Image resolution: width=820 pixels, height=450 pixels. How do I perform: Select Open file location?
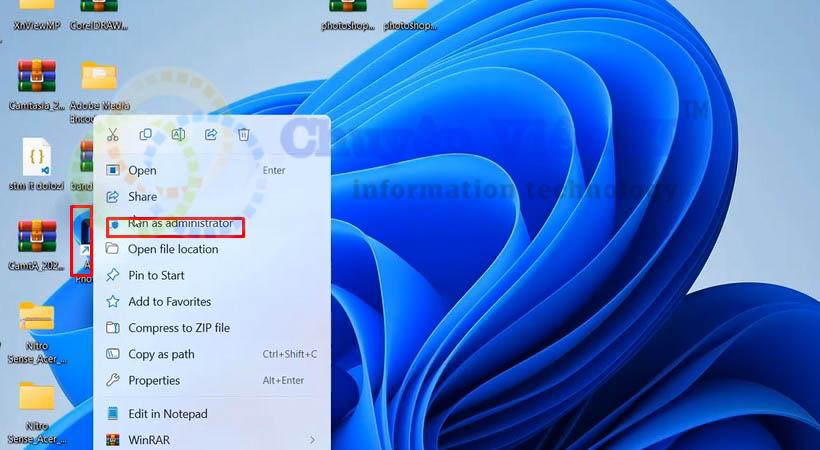pyautogui.click(x=212, y=249)
